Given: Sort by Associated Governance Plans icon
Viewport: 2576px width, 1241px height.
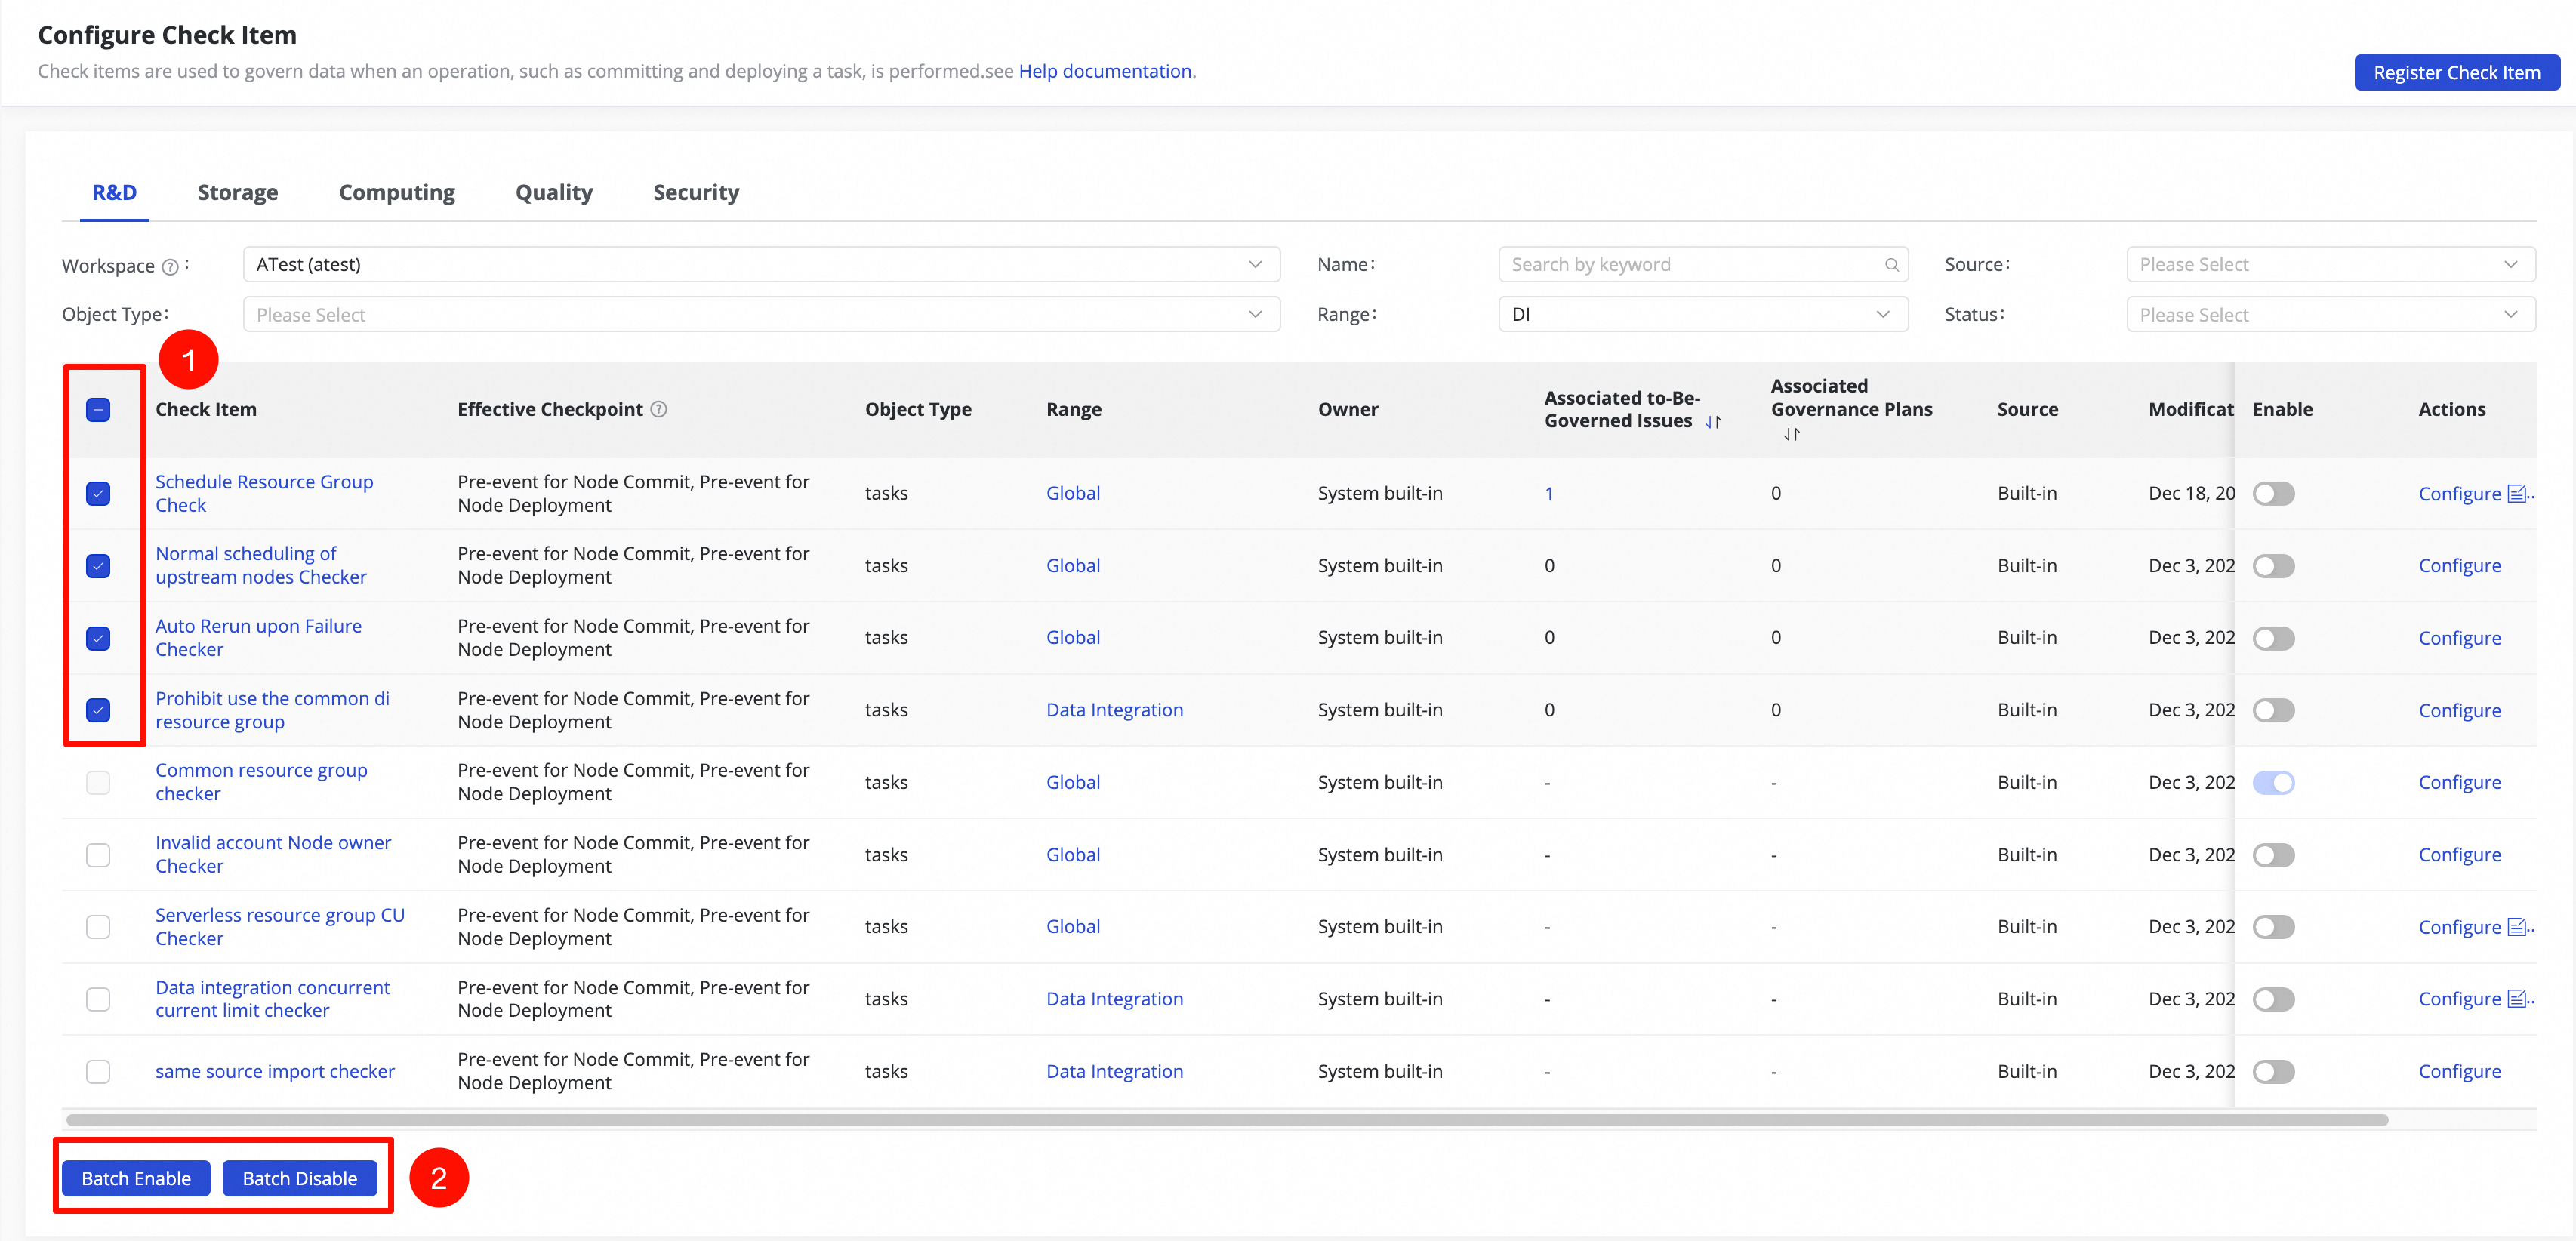Looking at the screenshot, I should [1791, 434].
